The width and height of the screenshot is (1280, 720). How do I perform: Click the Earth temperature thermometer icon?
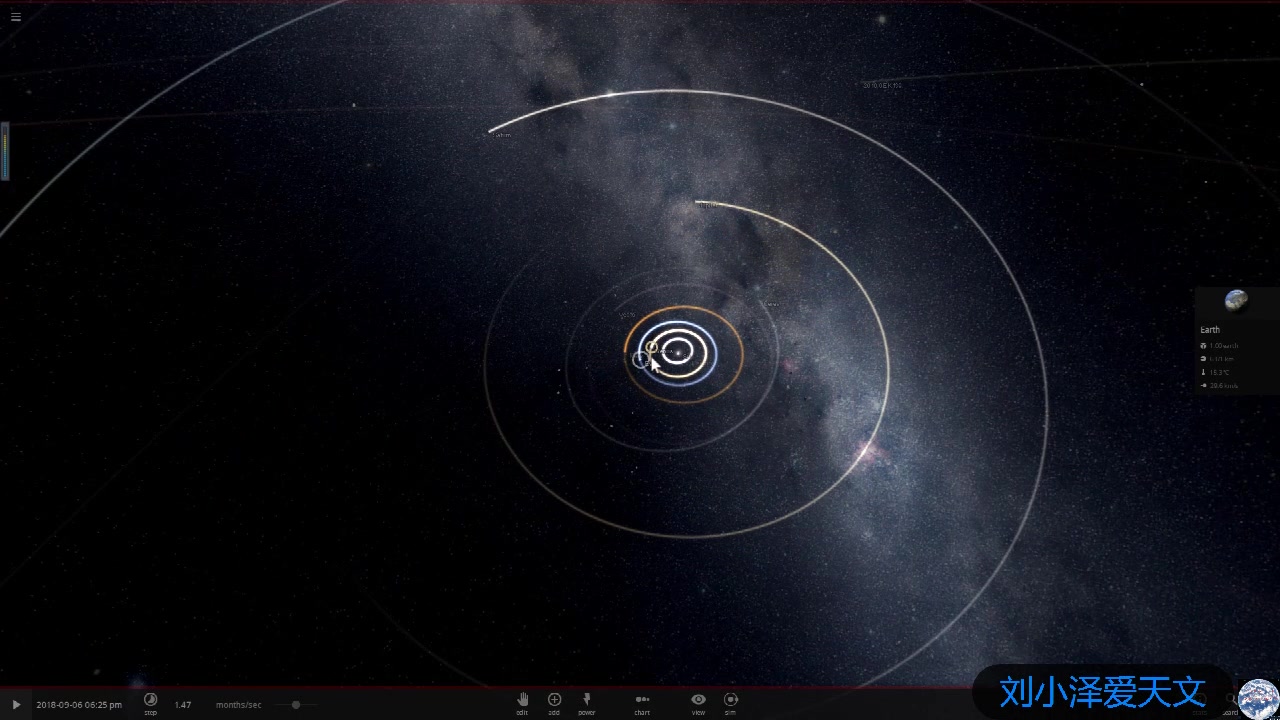[x=1203, y=372]
